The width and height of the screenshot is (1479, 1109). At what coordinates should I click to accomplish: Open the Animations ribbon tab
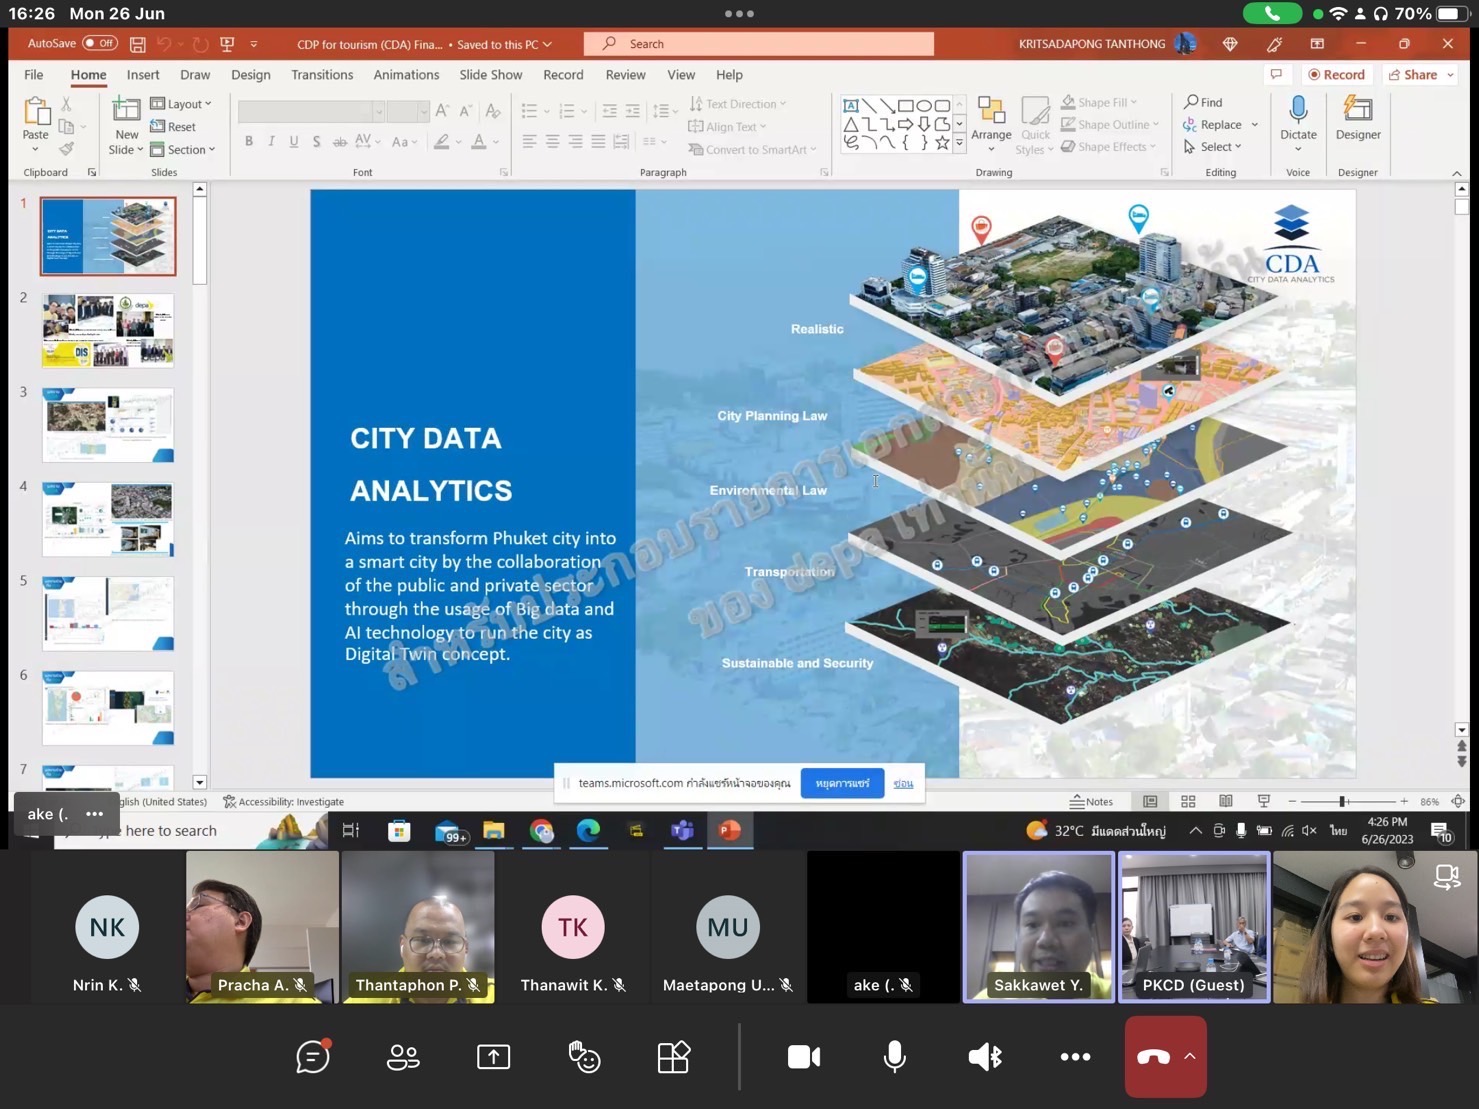[x=406, y=75]
